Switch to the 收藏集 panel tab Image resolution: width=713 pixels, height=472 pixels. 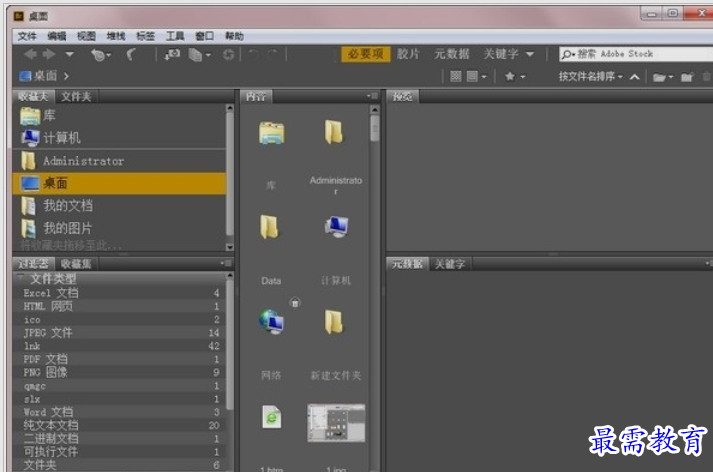click(76, 264)
